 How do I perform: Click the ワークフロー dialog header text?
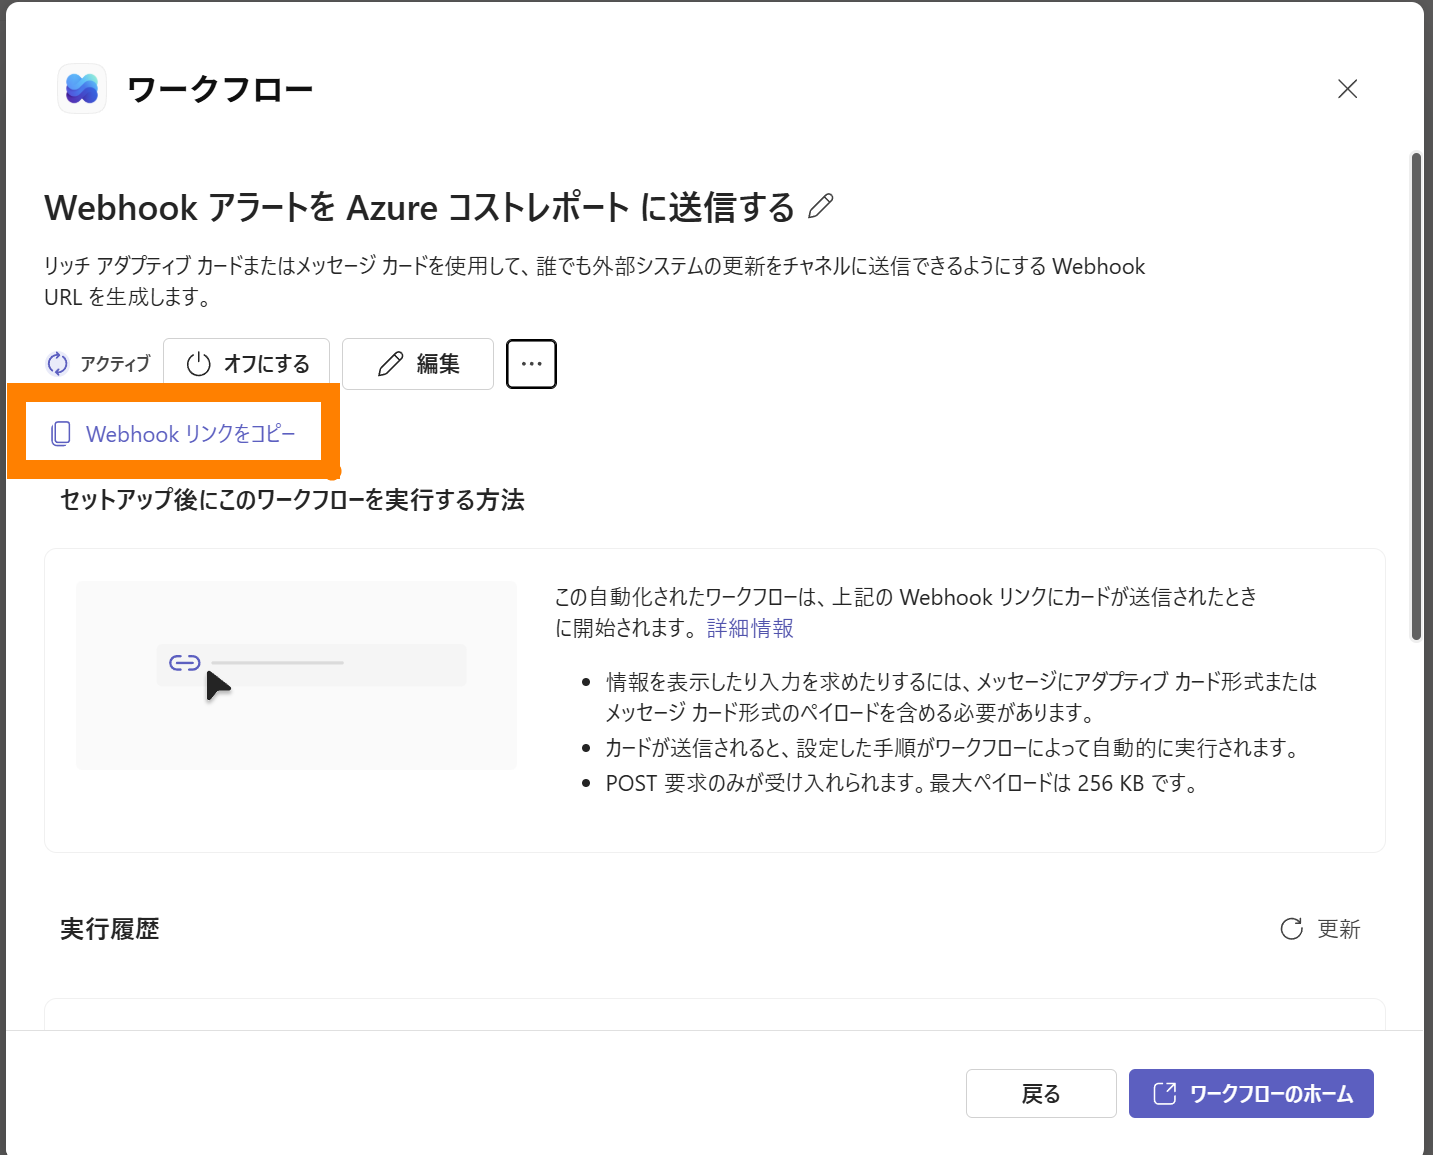click(220, 89)
